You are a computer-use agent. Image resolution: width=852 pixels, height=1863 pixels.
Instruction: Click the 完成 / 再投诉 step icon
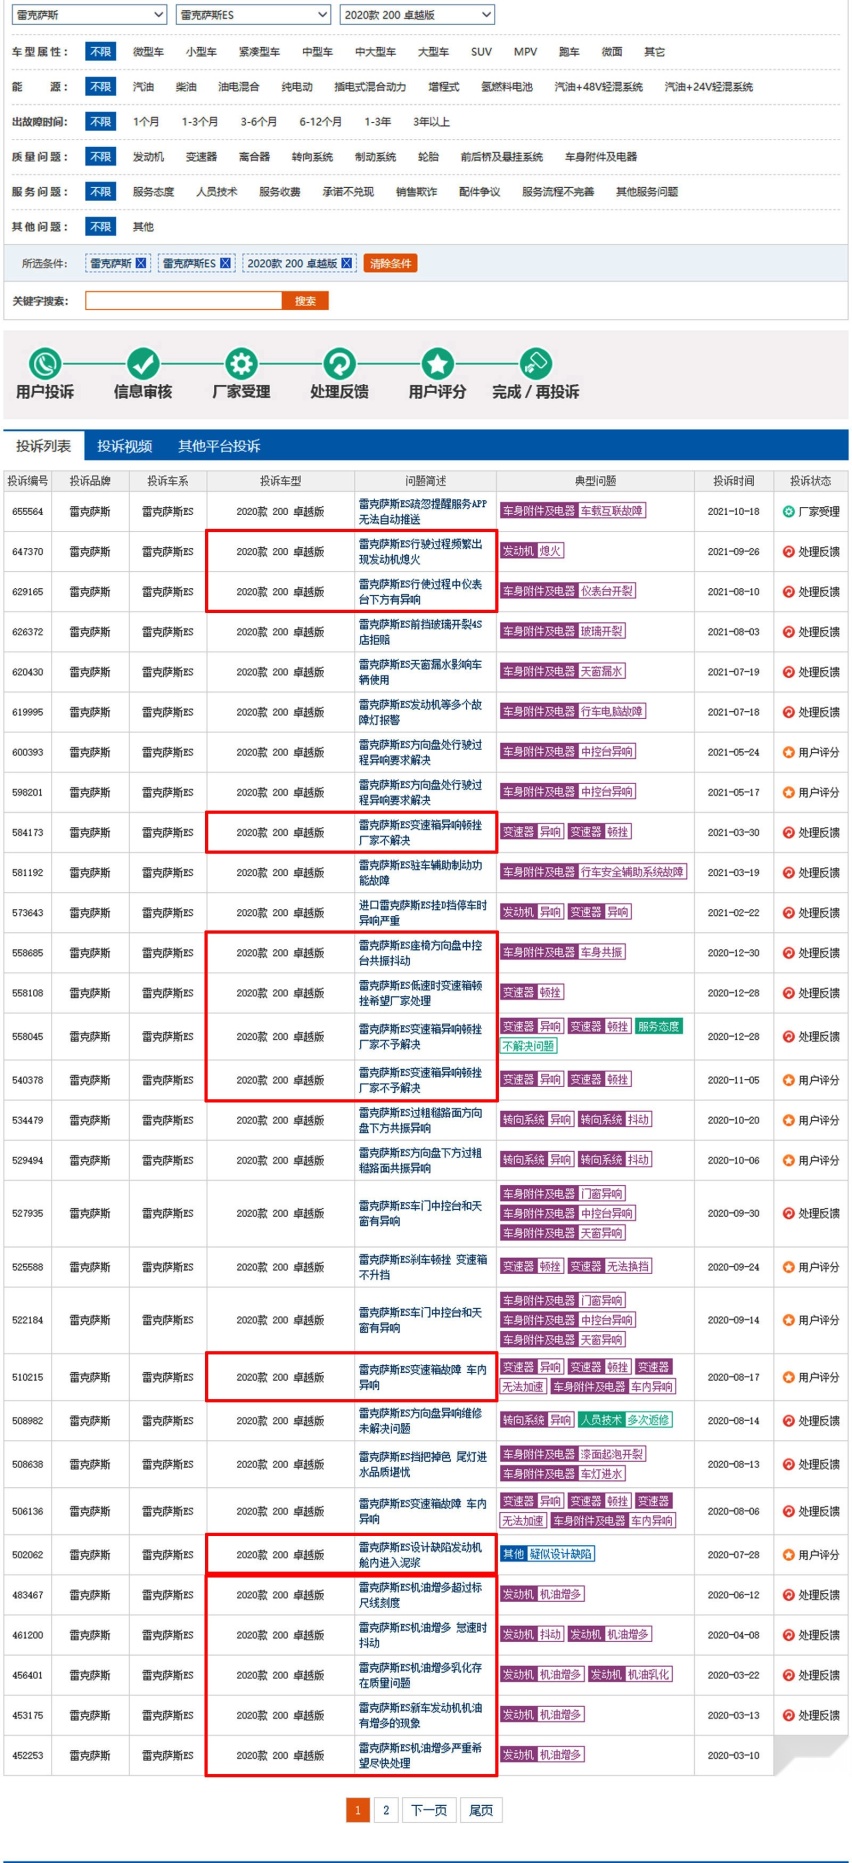coord(535,364)
